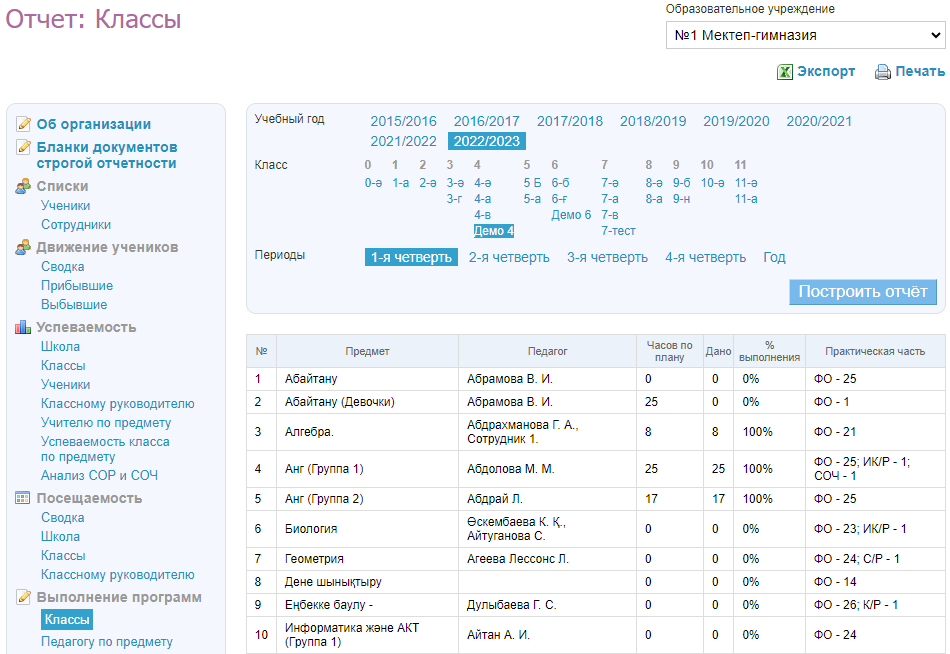This screenshot has height=654, width=950.
Task: Click the Выполнение программ notepad icon
Action: (23, 597)
